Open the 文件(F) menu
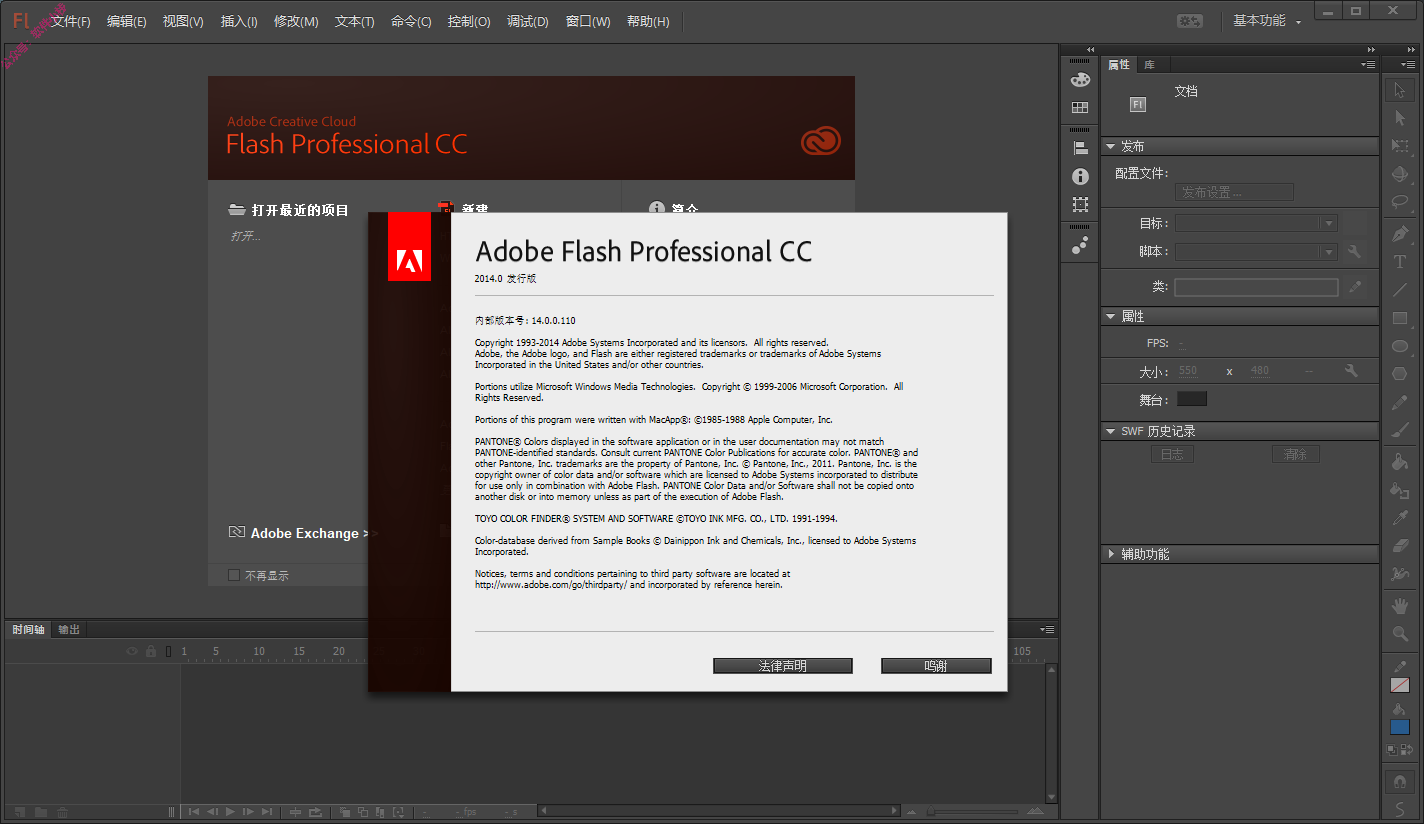Screen dimensions: 1424x824 click(70, 22)
